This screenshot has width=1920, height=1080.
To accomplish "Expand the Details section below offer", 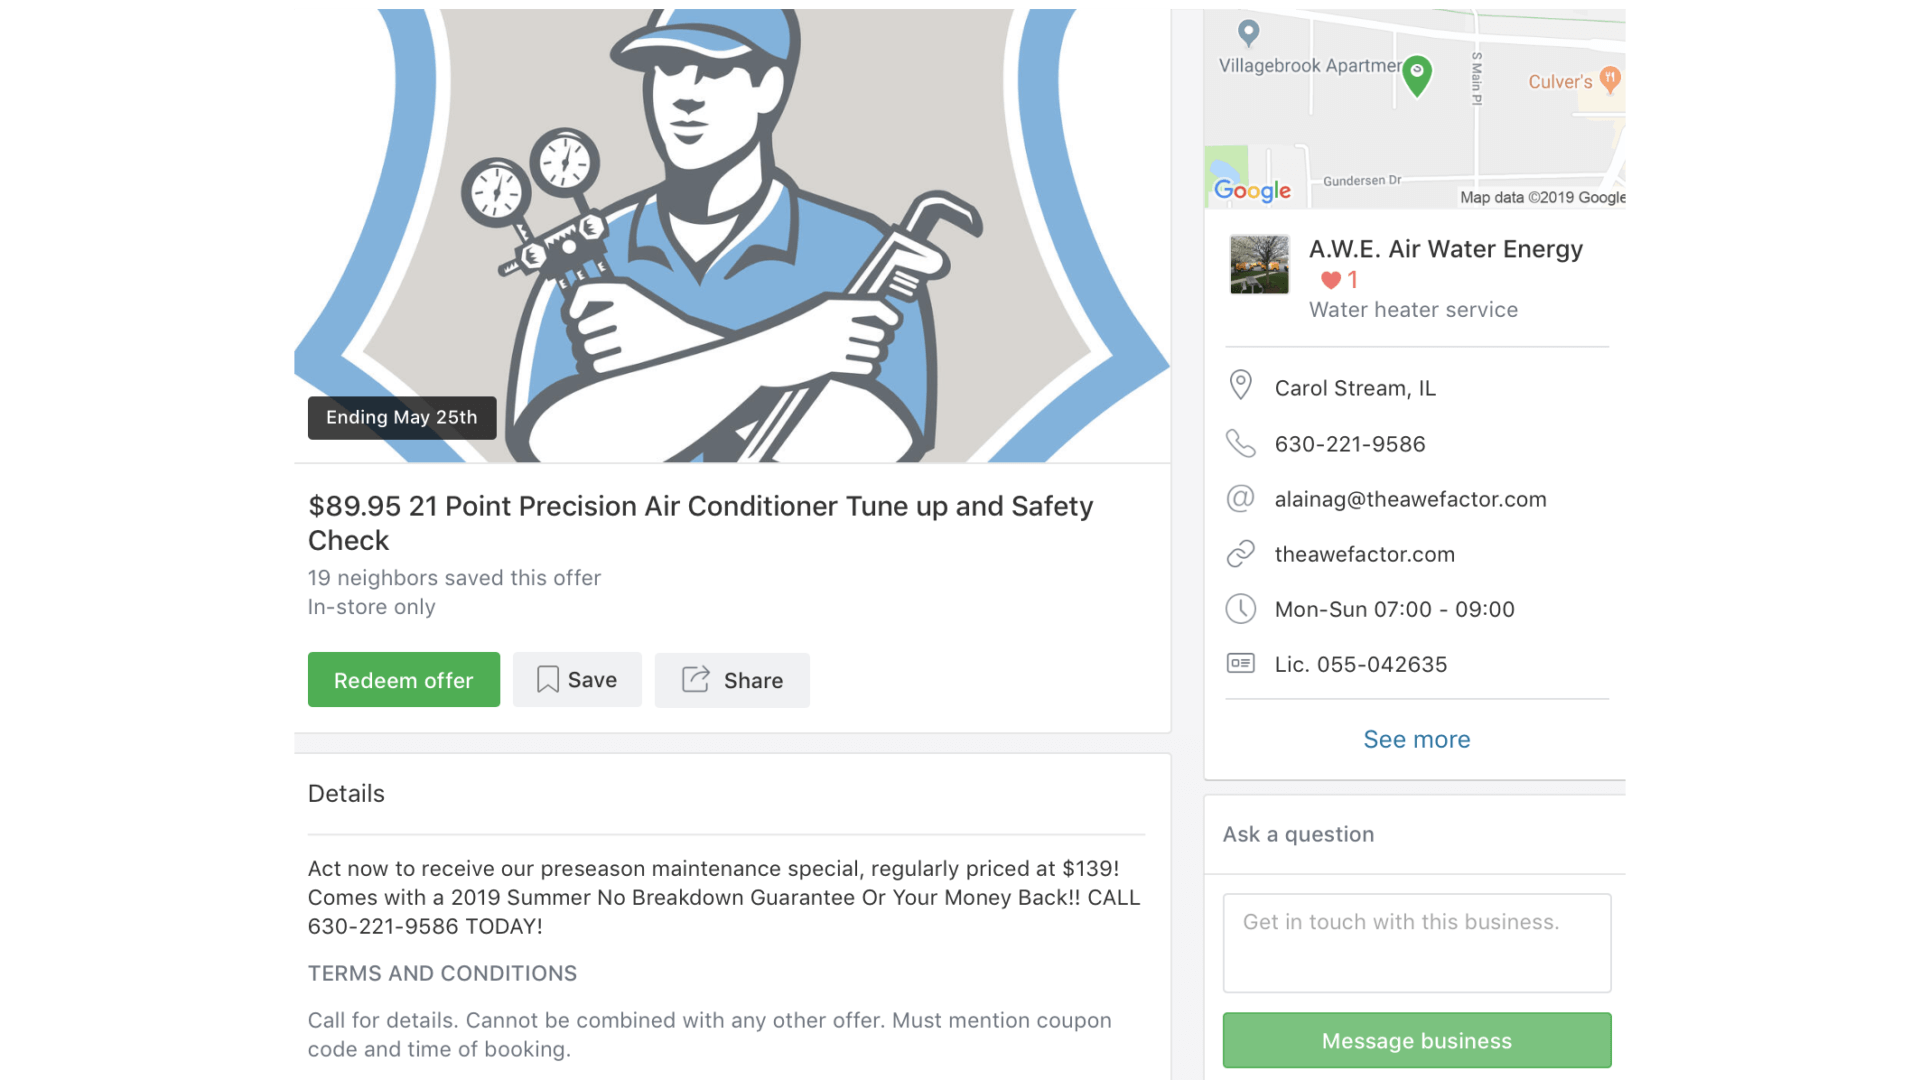I will (x=345, y=793).
